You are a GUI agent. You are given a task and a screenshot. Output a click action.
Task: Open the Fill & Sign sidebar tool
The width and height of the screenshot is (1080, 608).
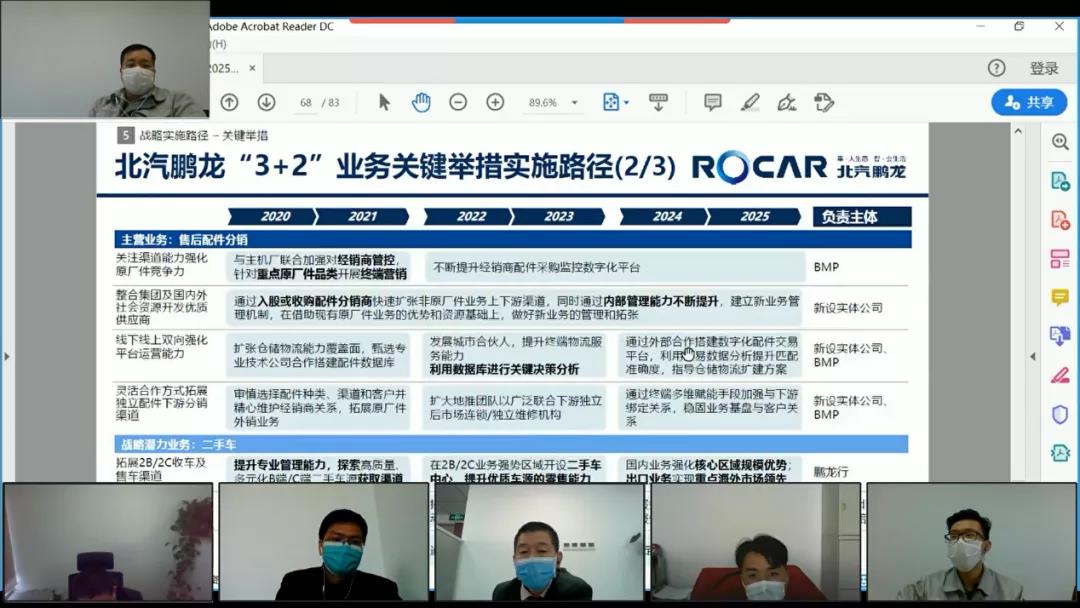(x=1060, y=375)
